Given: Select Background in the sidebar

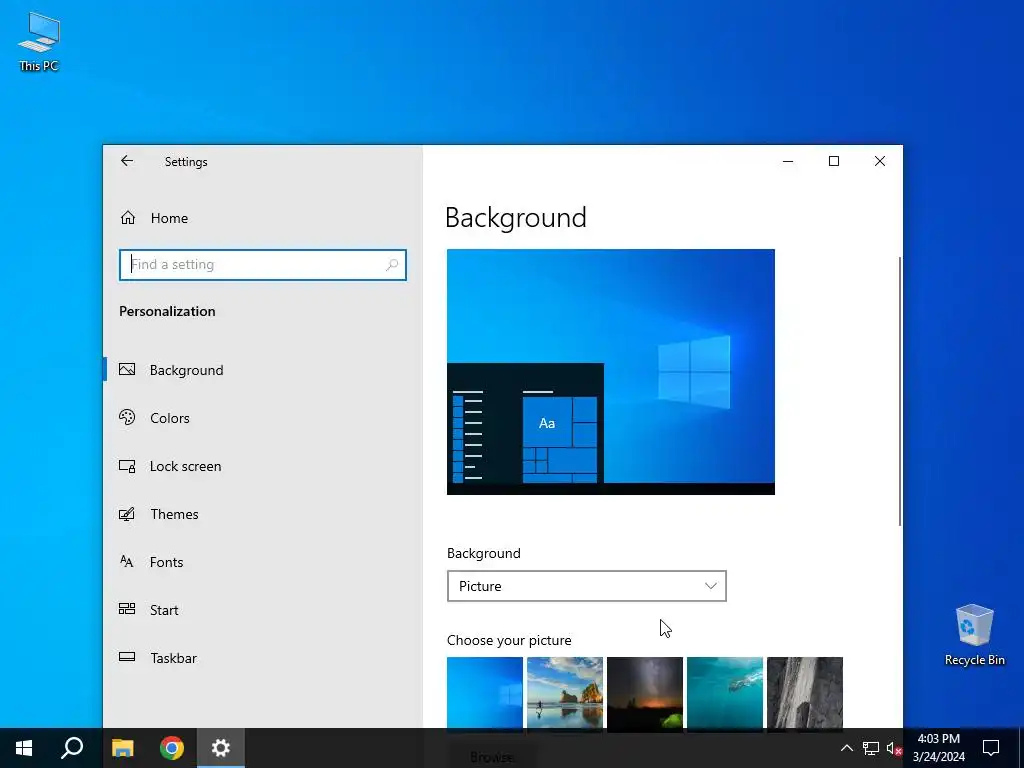Looking at the screenshot, I should 263,370.
